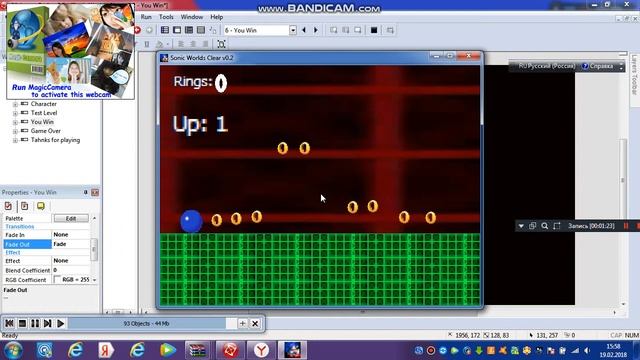Click the center frame icon in second toolbar

tap(221, 44)
